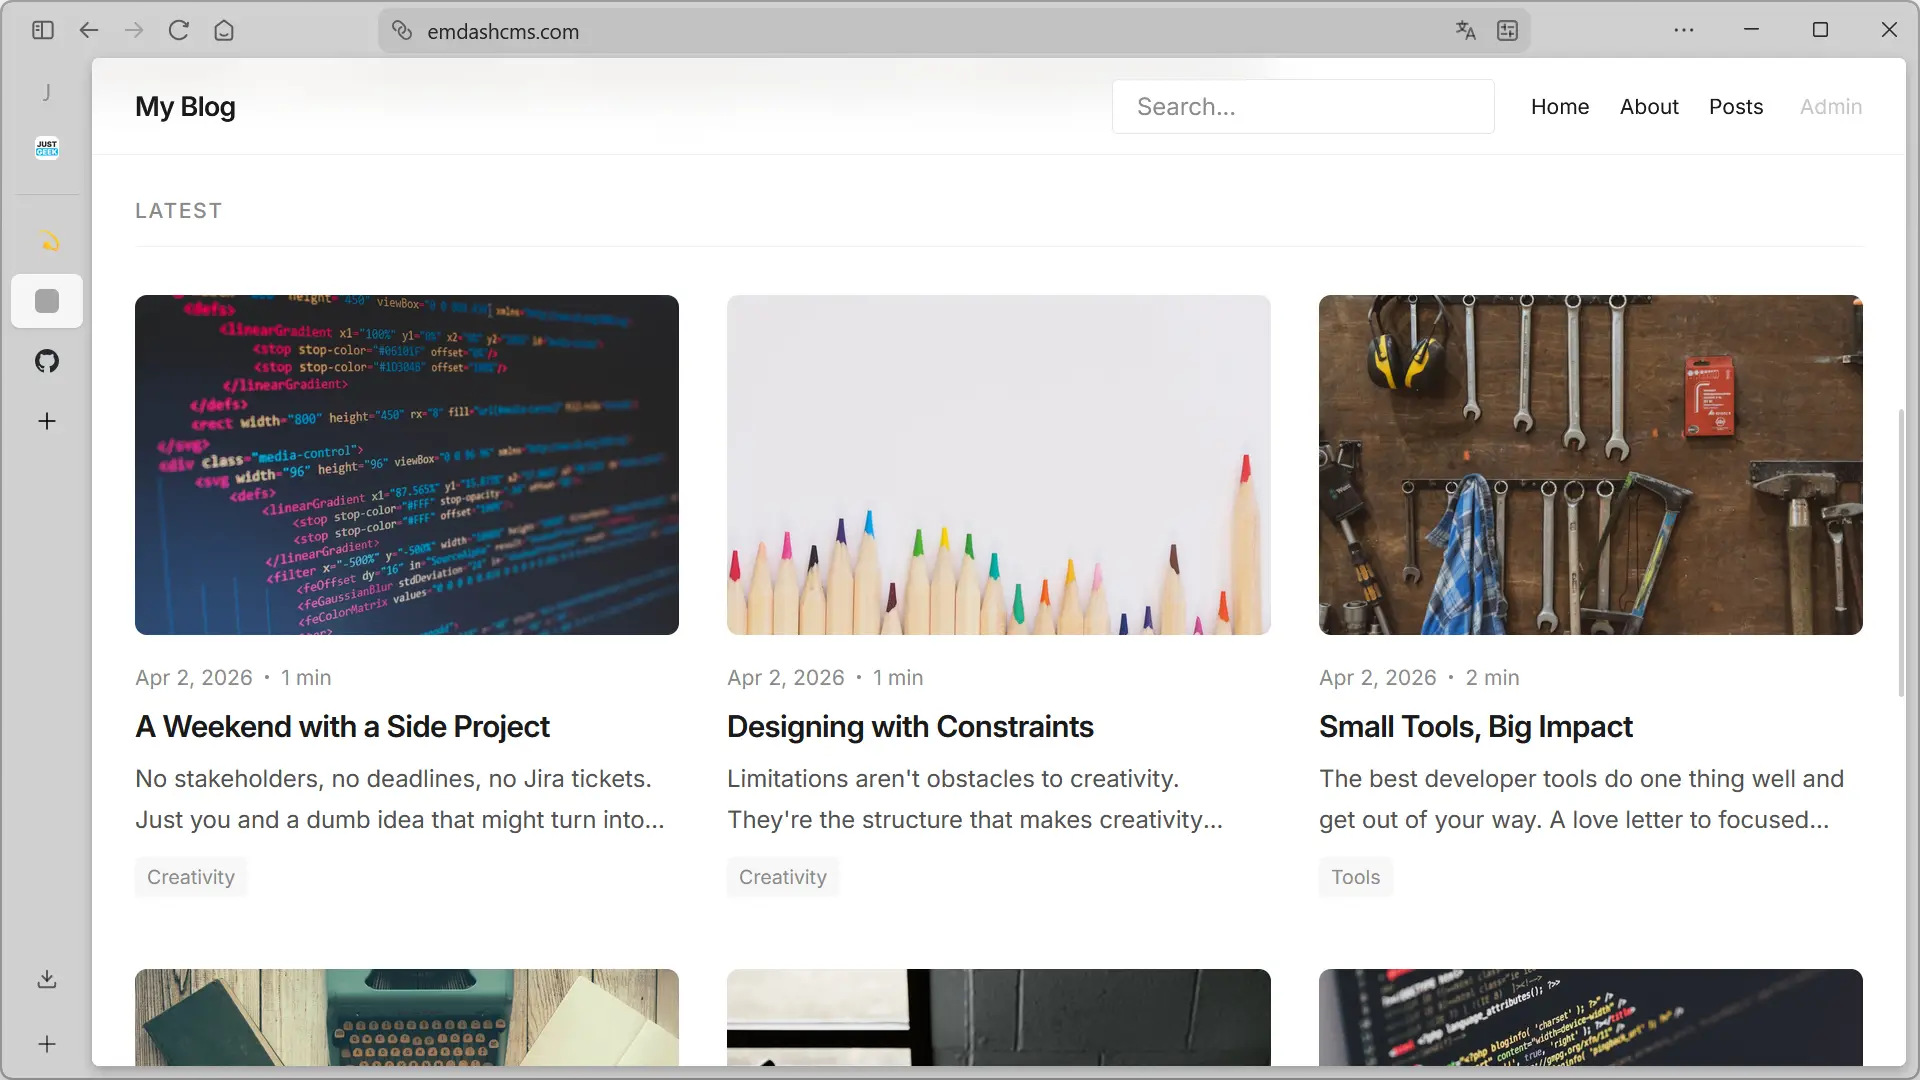Open 'Small Tools, Big Impact' post title

[1475, 727]
